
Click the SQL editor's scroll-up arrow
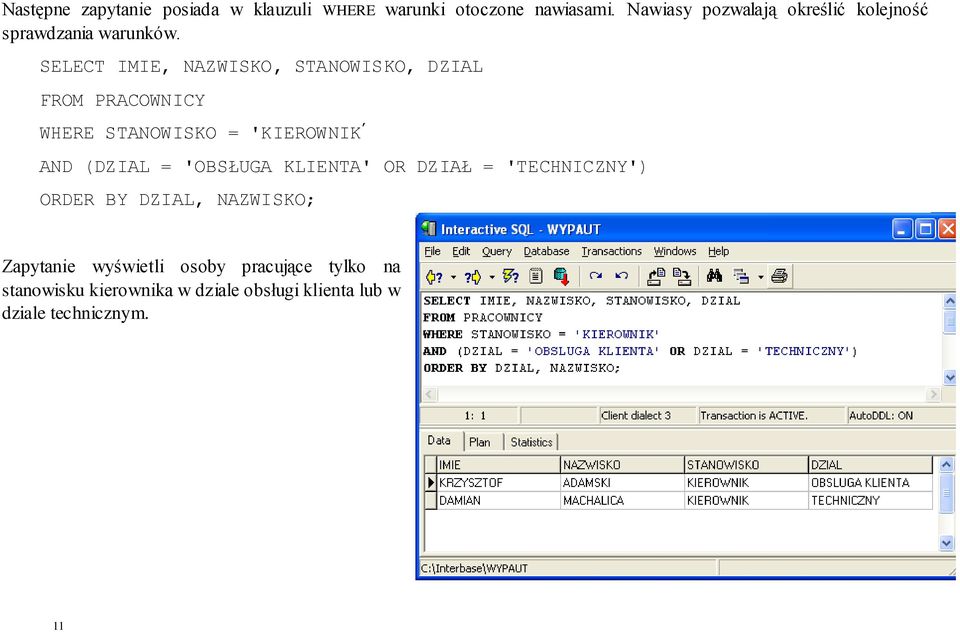[x=950, y=301]
